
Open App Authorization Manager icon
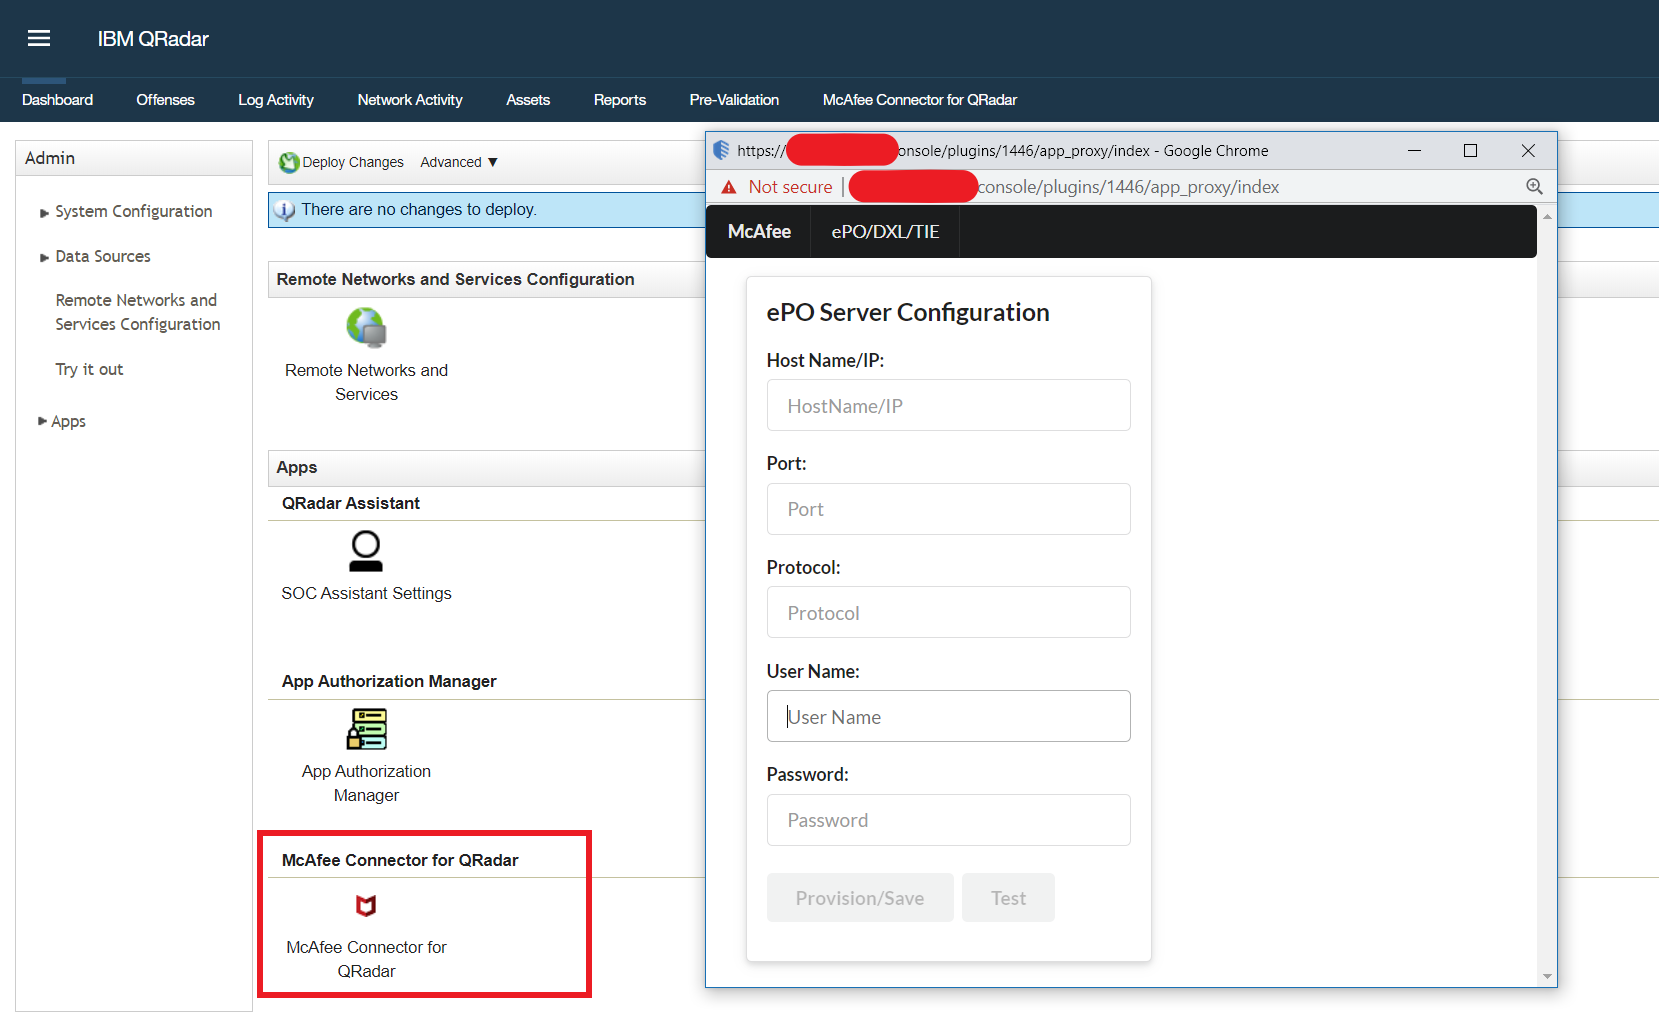pyautogui.click(x=366, y=729)
